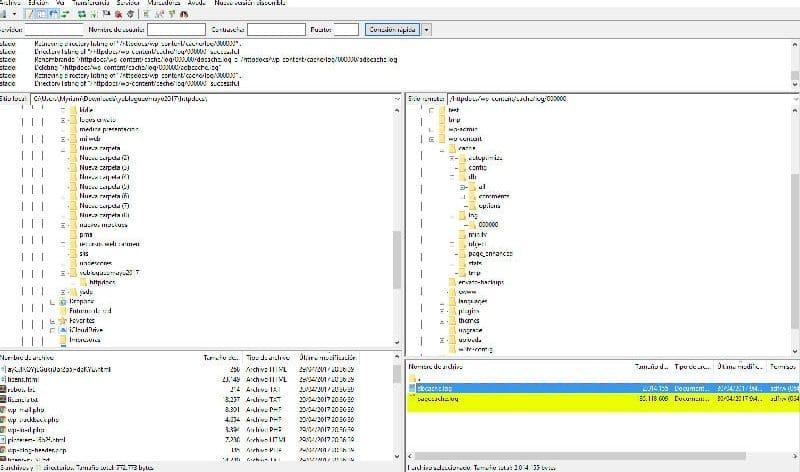Click the process queue toolbar icon
Viewport: 800px width, 472px height.
tap(94, 14)
